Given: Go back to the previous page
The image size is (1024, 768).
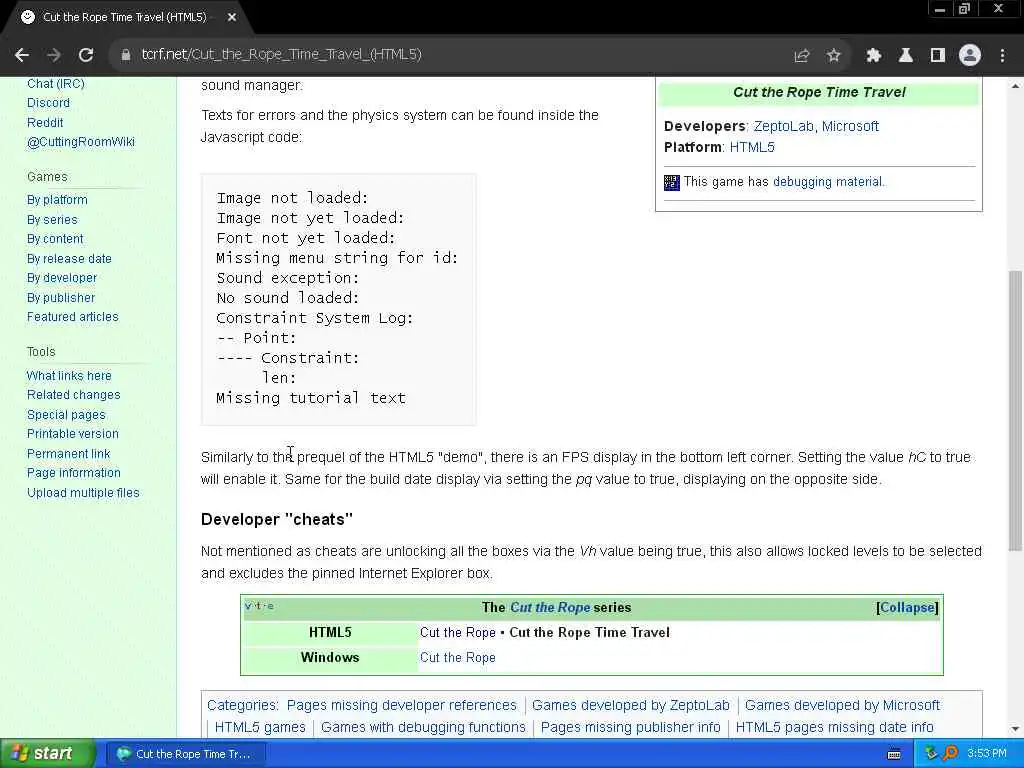Looking at the screenshot, I should pos(22,55).
